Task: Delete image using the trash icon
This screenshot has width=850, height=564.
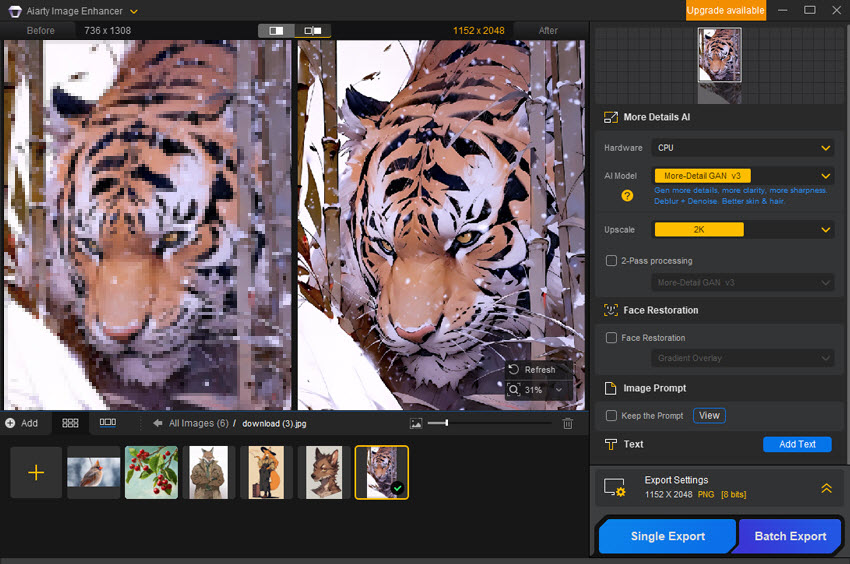Action: pos(568,423)
